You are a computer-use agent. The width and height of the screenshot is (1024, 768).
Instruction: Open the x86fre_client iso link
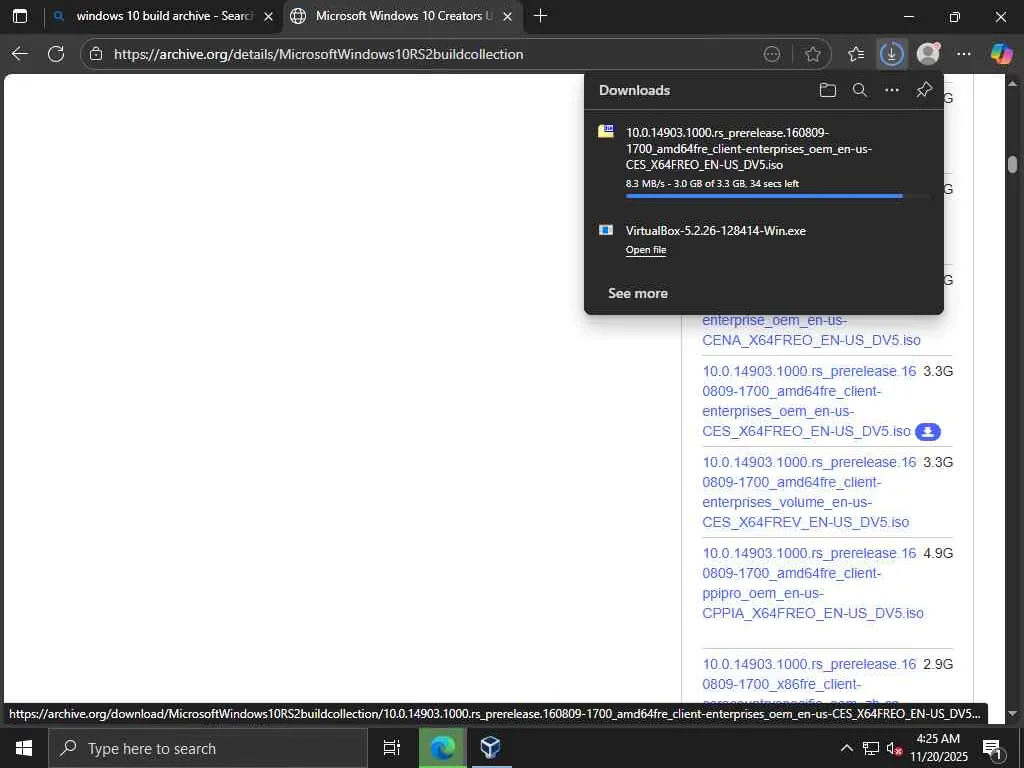(809, 679)
